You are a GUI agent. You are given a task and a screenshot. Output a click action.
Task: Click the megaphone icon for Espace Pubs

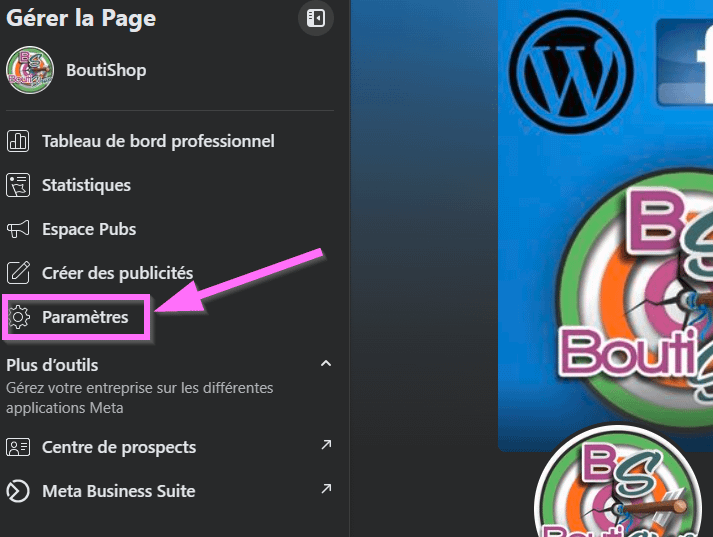18,229
